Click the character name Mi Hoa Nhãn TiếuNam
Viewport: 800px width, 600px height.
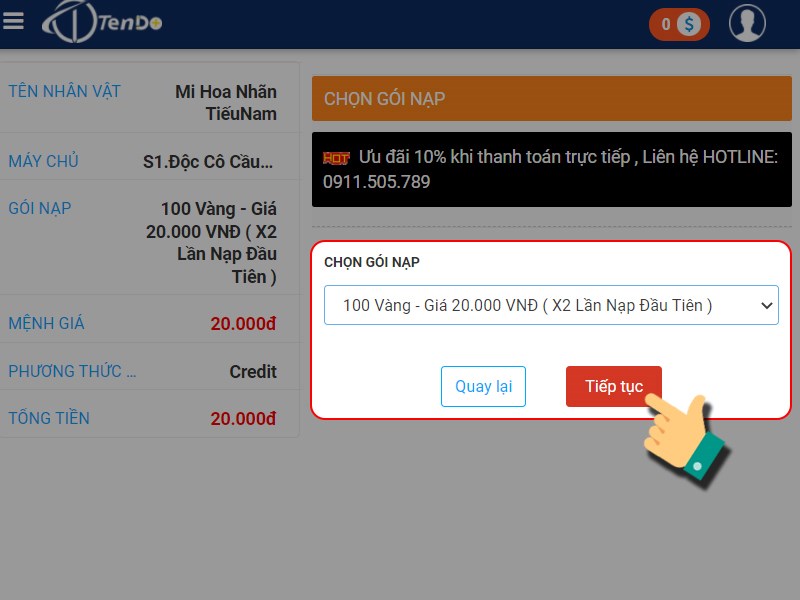pos(226,103)
